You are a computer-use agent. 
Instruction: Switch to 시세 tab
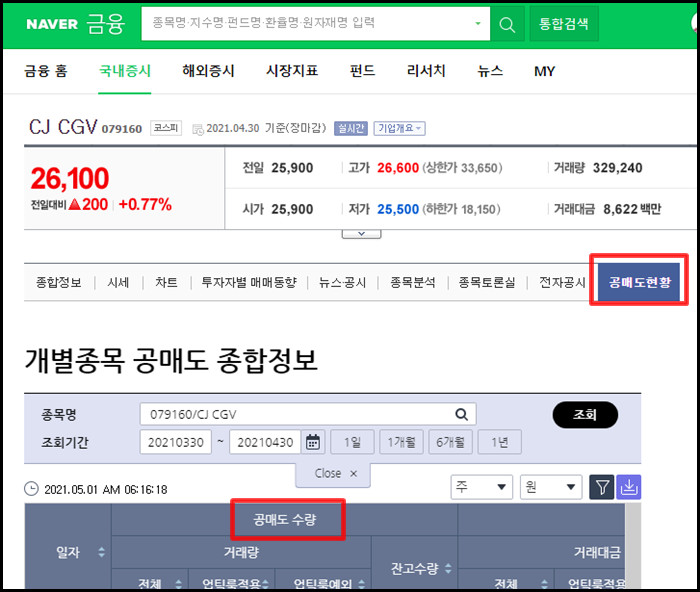(118, 282)
